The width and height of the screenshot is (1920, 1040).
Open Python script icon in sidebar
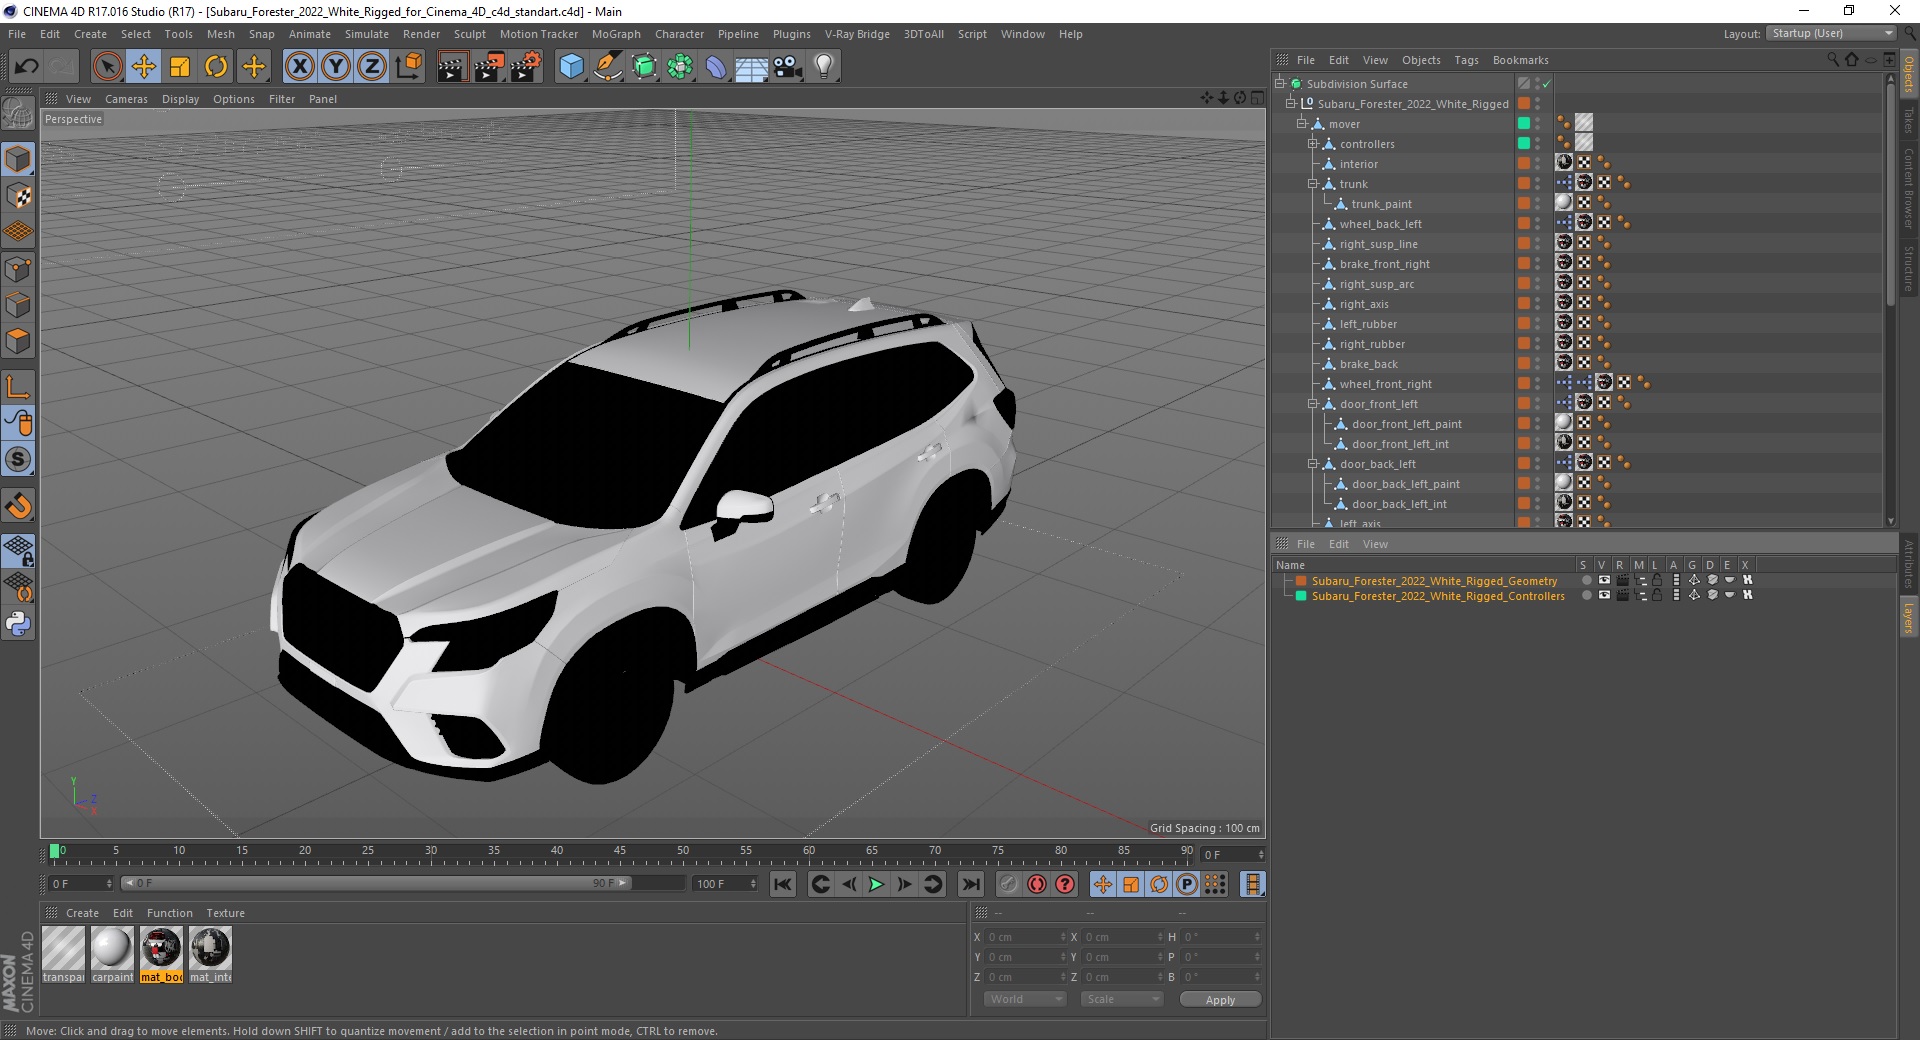pyautogui.click(x=18, y=624)
